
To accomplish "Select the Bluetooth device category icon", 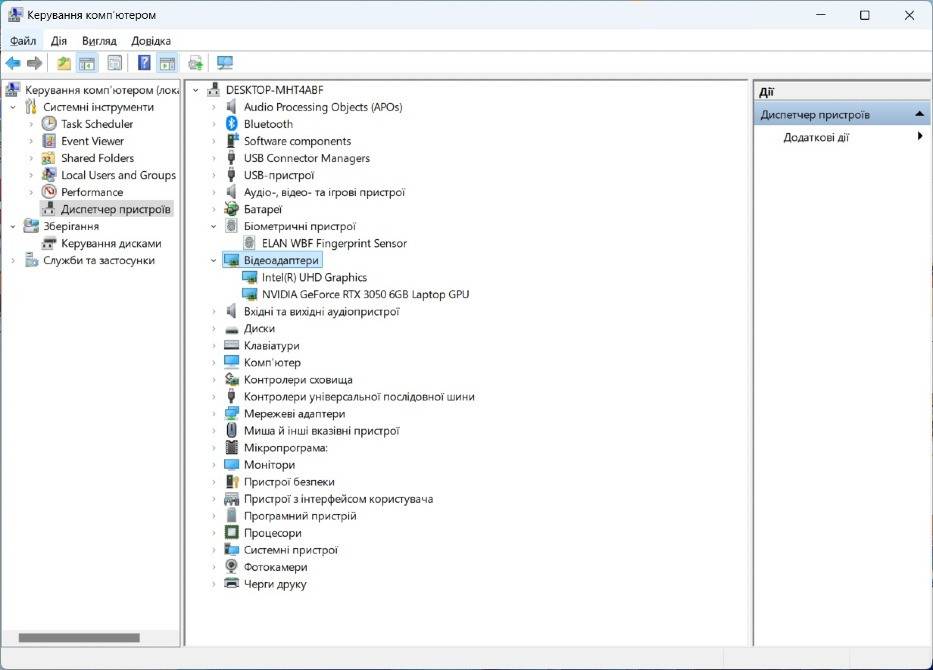I will [x=232, y=124].
